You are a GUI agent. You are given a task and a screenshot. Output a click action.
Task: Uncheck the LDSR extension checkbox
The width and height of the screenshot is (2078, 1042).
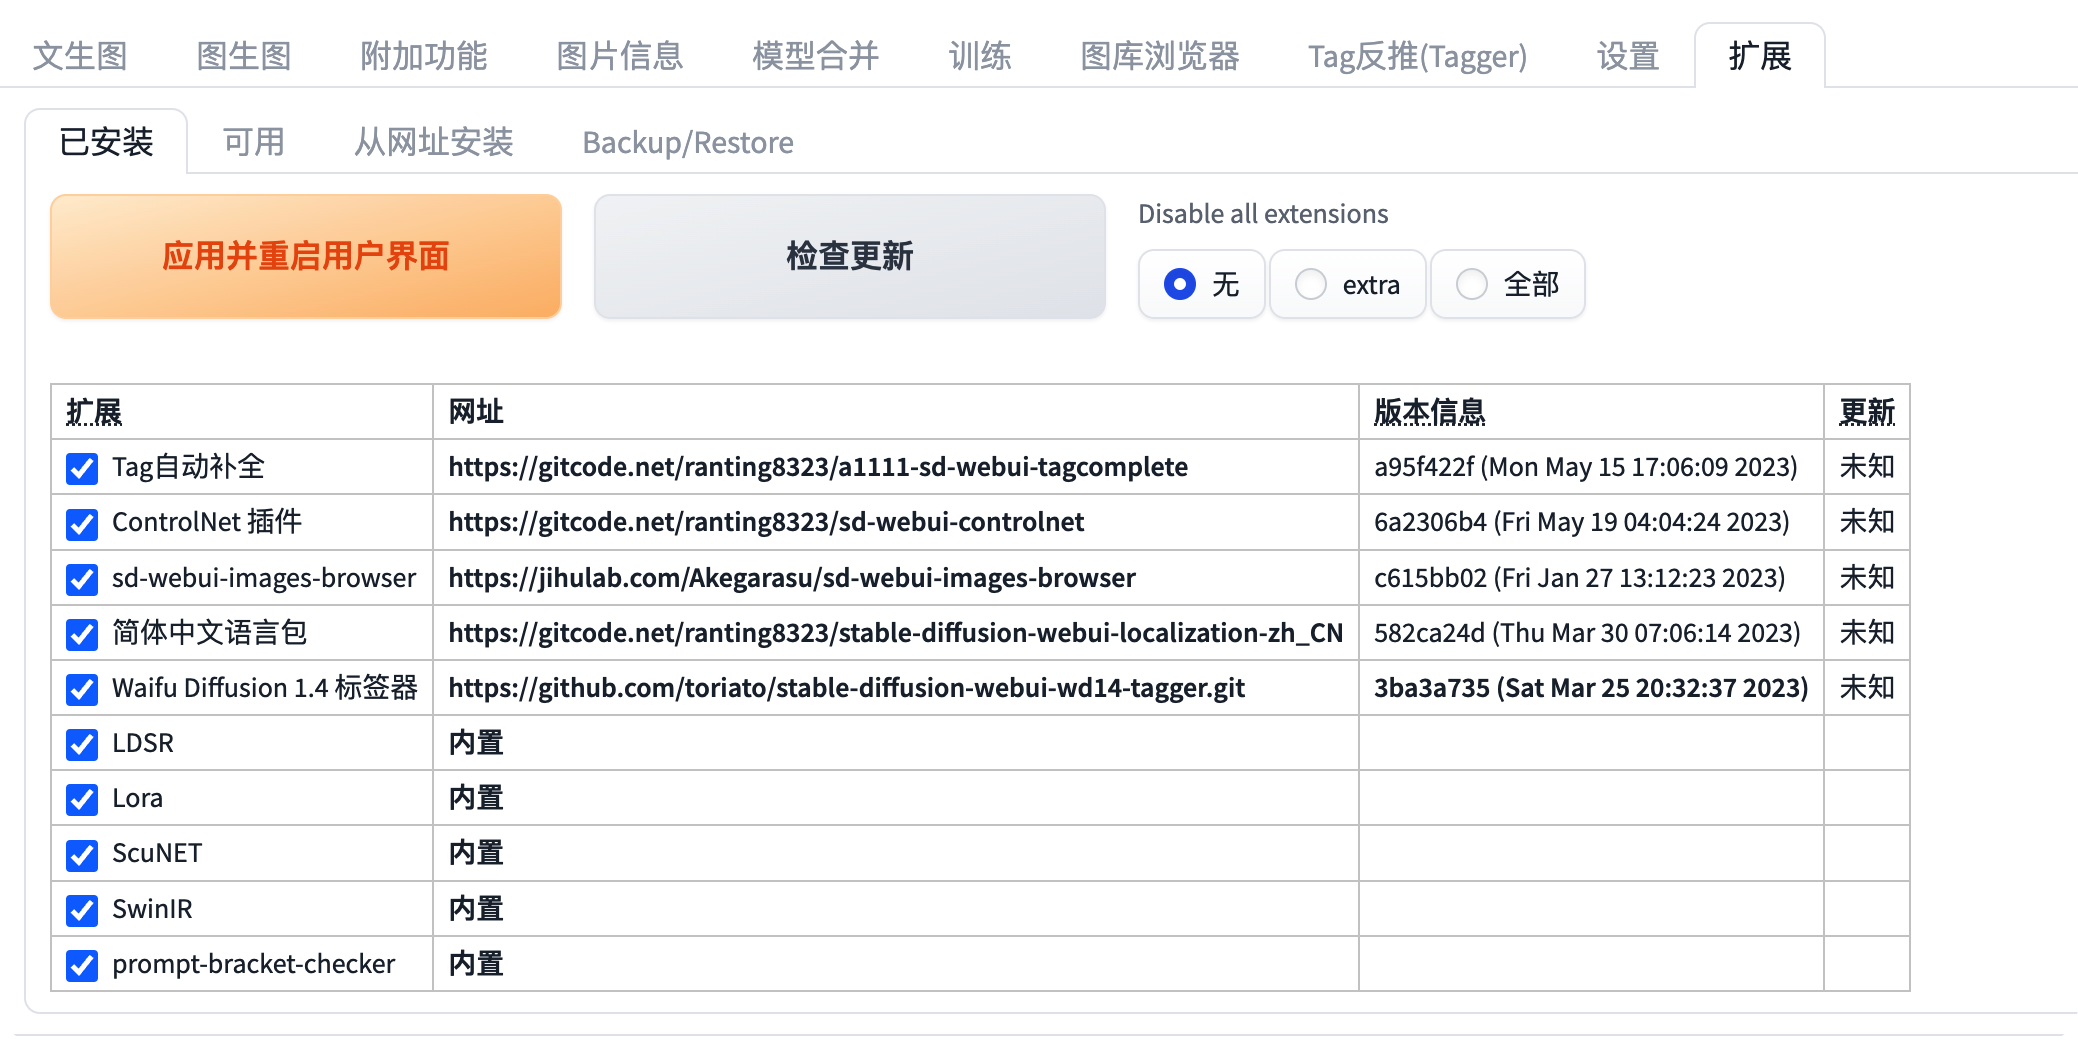[82, 744]
